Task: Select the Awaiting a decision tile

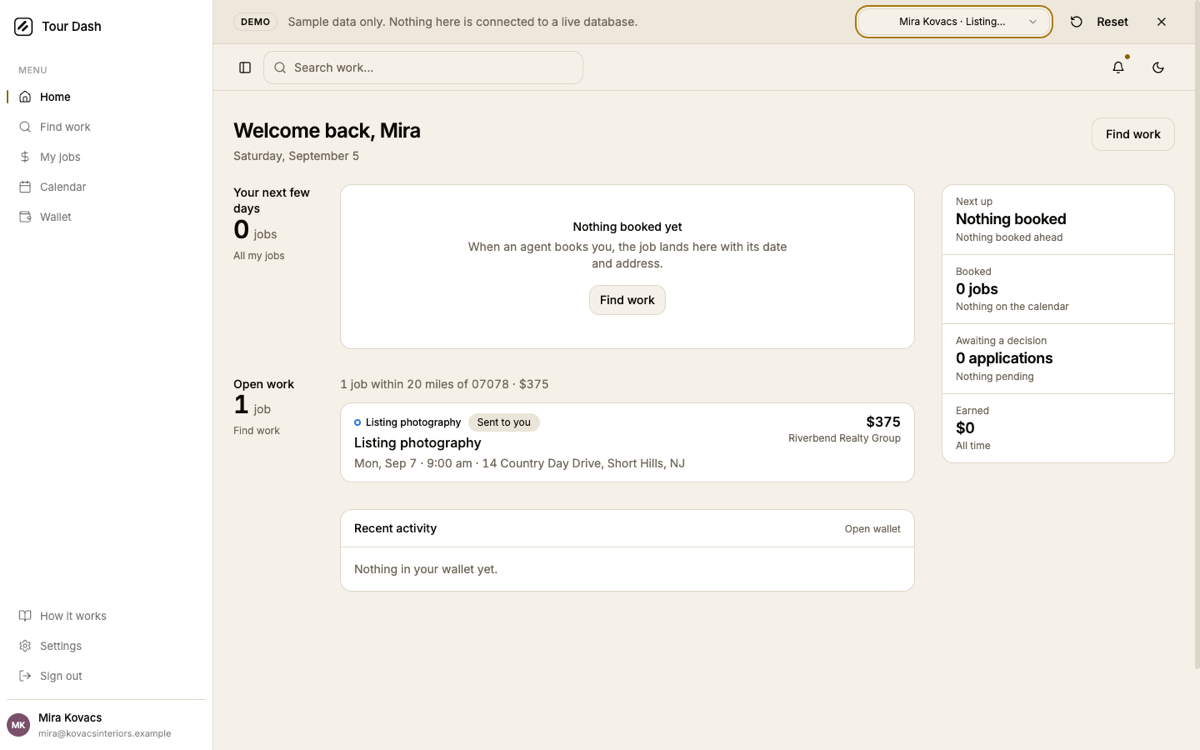Action: (x=1058, y=359)
